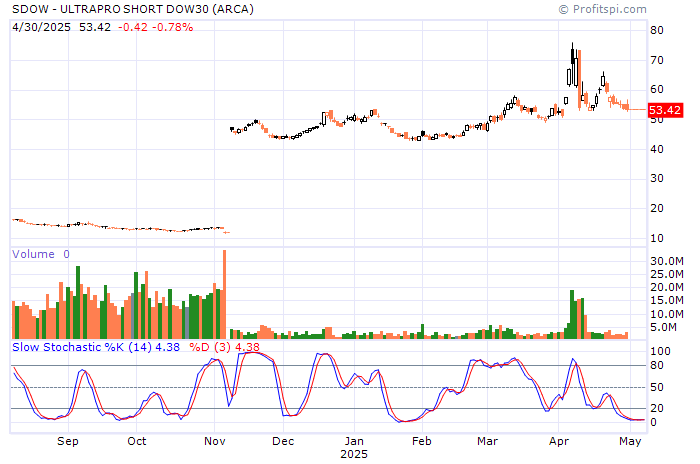
Task: Click the red change value -0.42
Action: [x=133, y=27]
